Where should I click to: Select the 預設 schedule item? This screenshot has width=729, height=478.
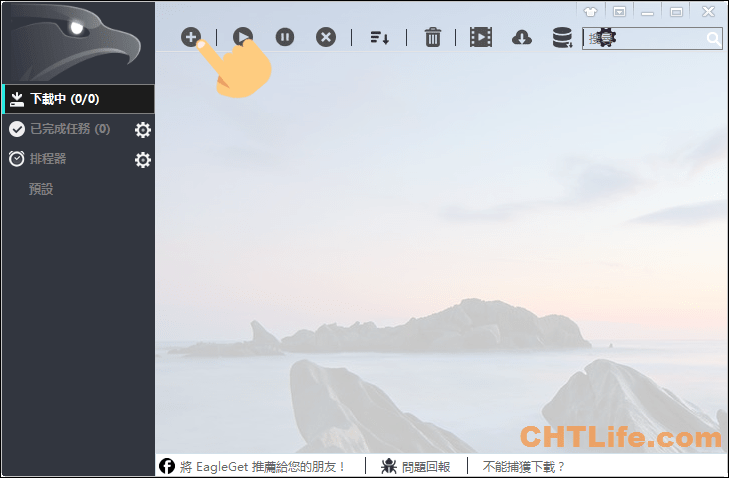click(x=41, y=189)
